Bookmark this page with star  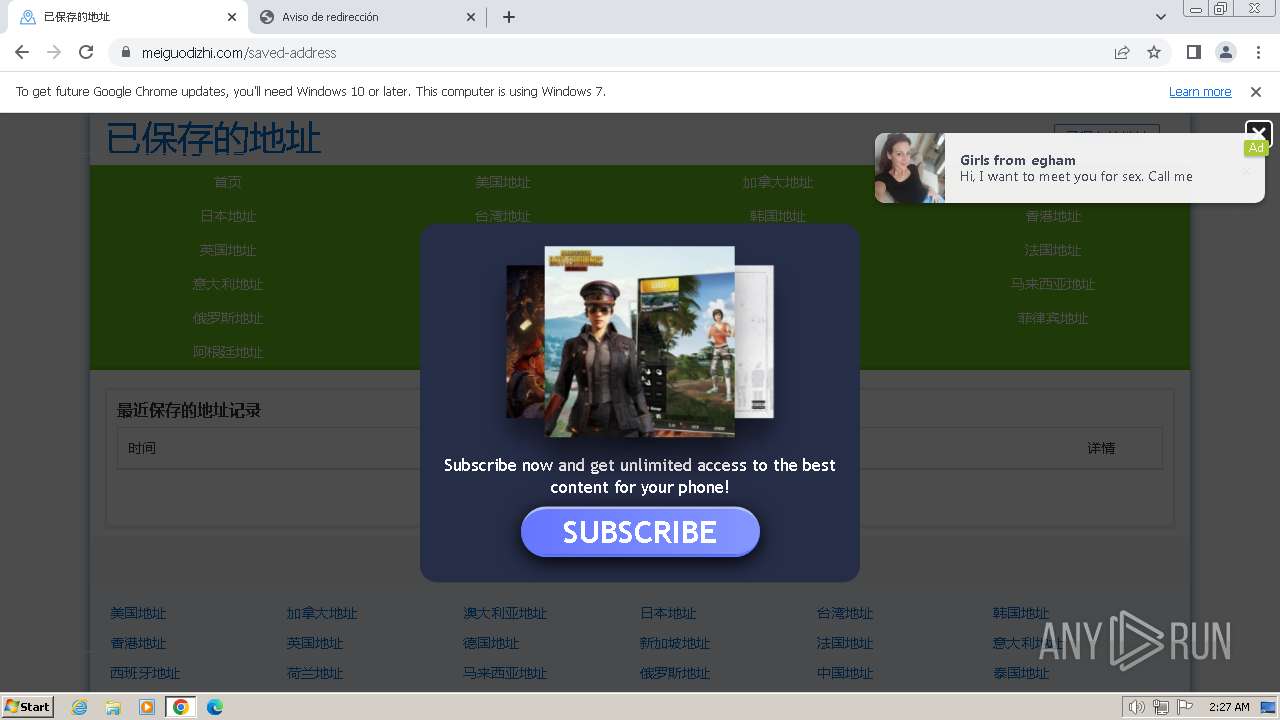click(x=1154, y=52)
